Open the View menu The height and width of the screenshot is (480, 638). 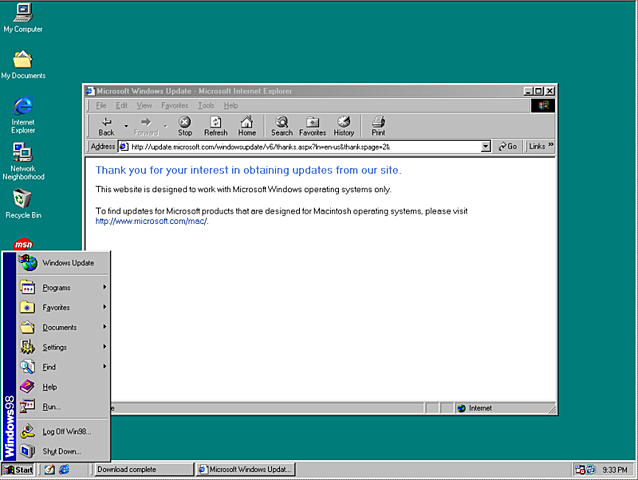[144, 105]
